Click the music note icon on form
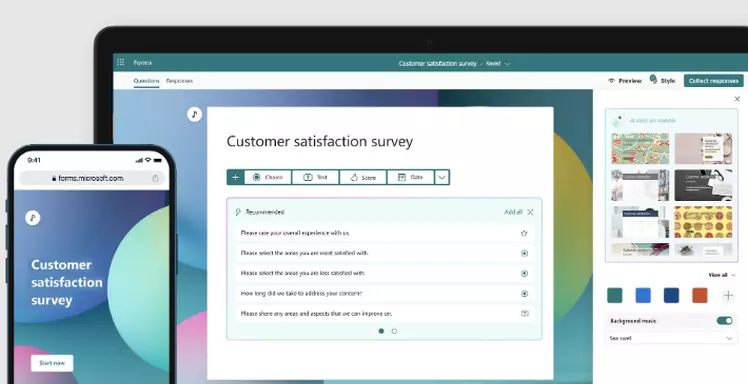748x384 pixels. [194, 114]
